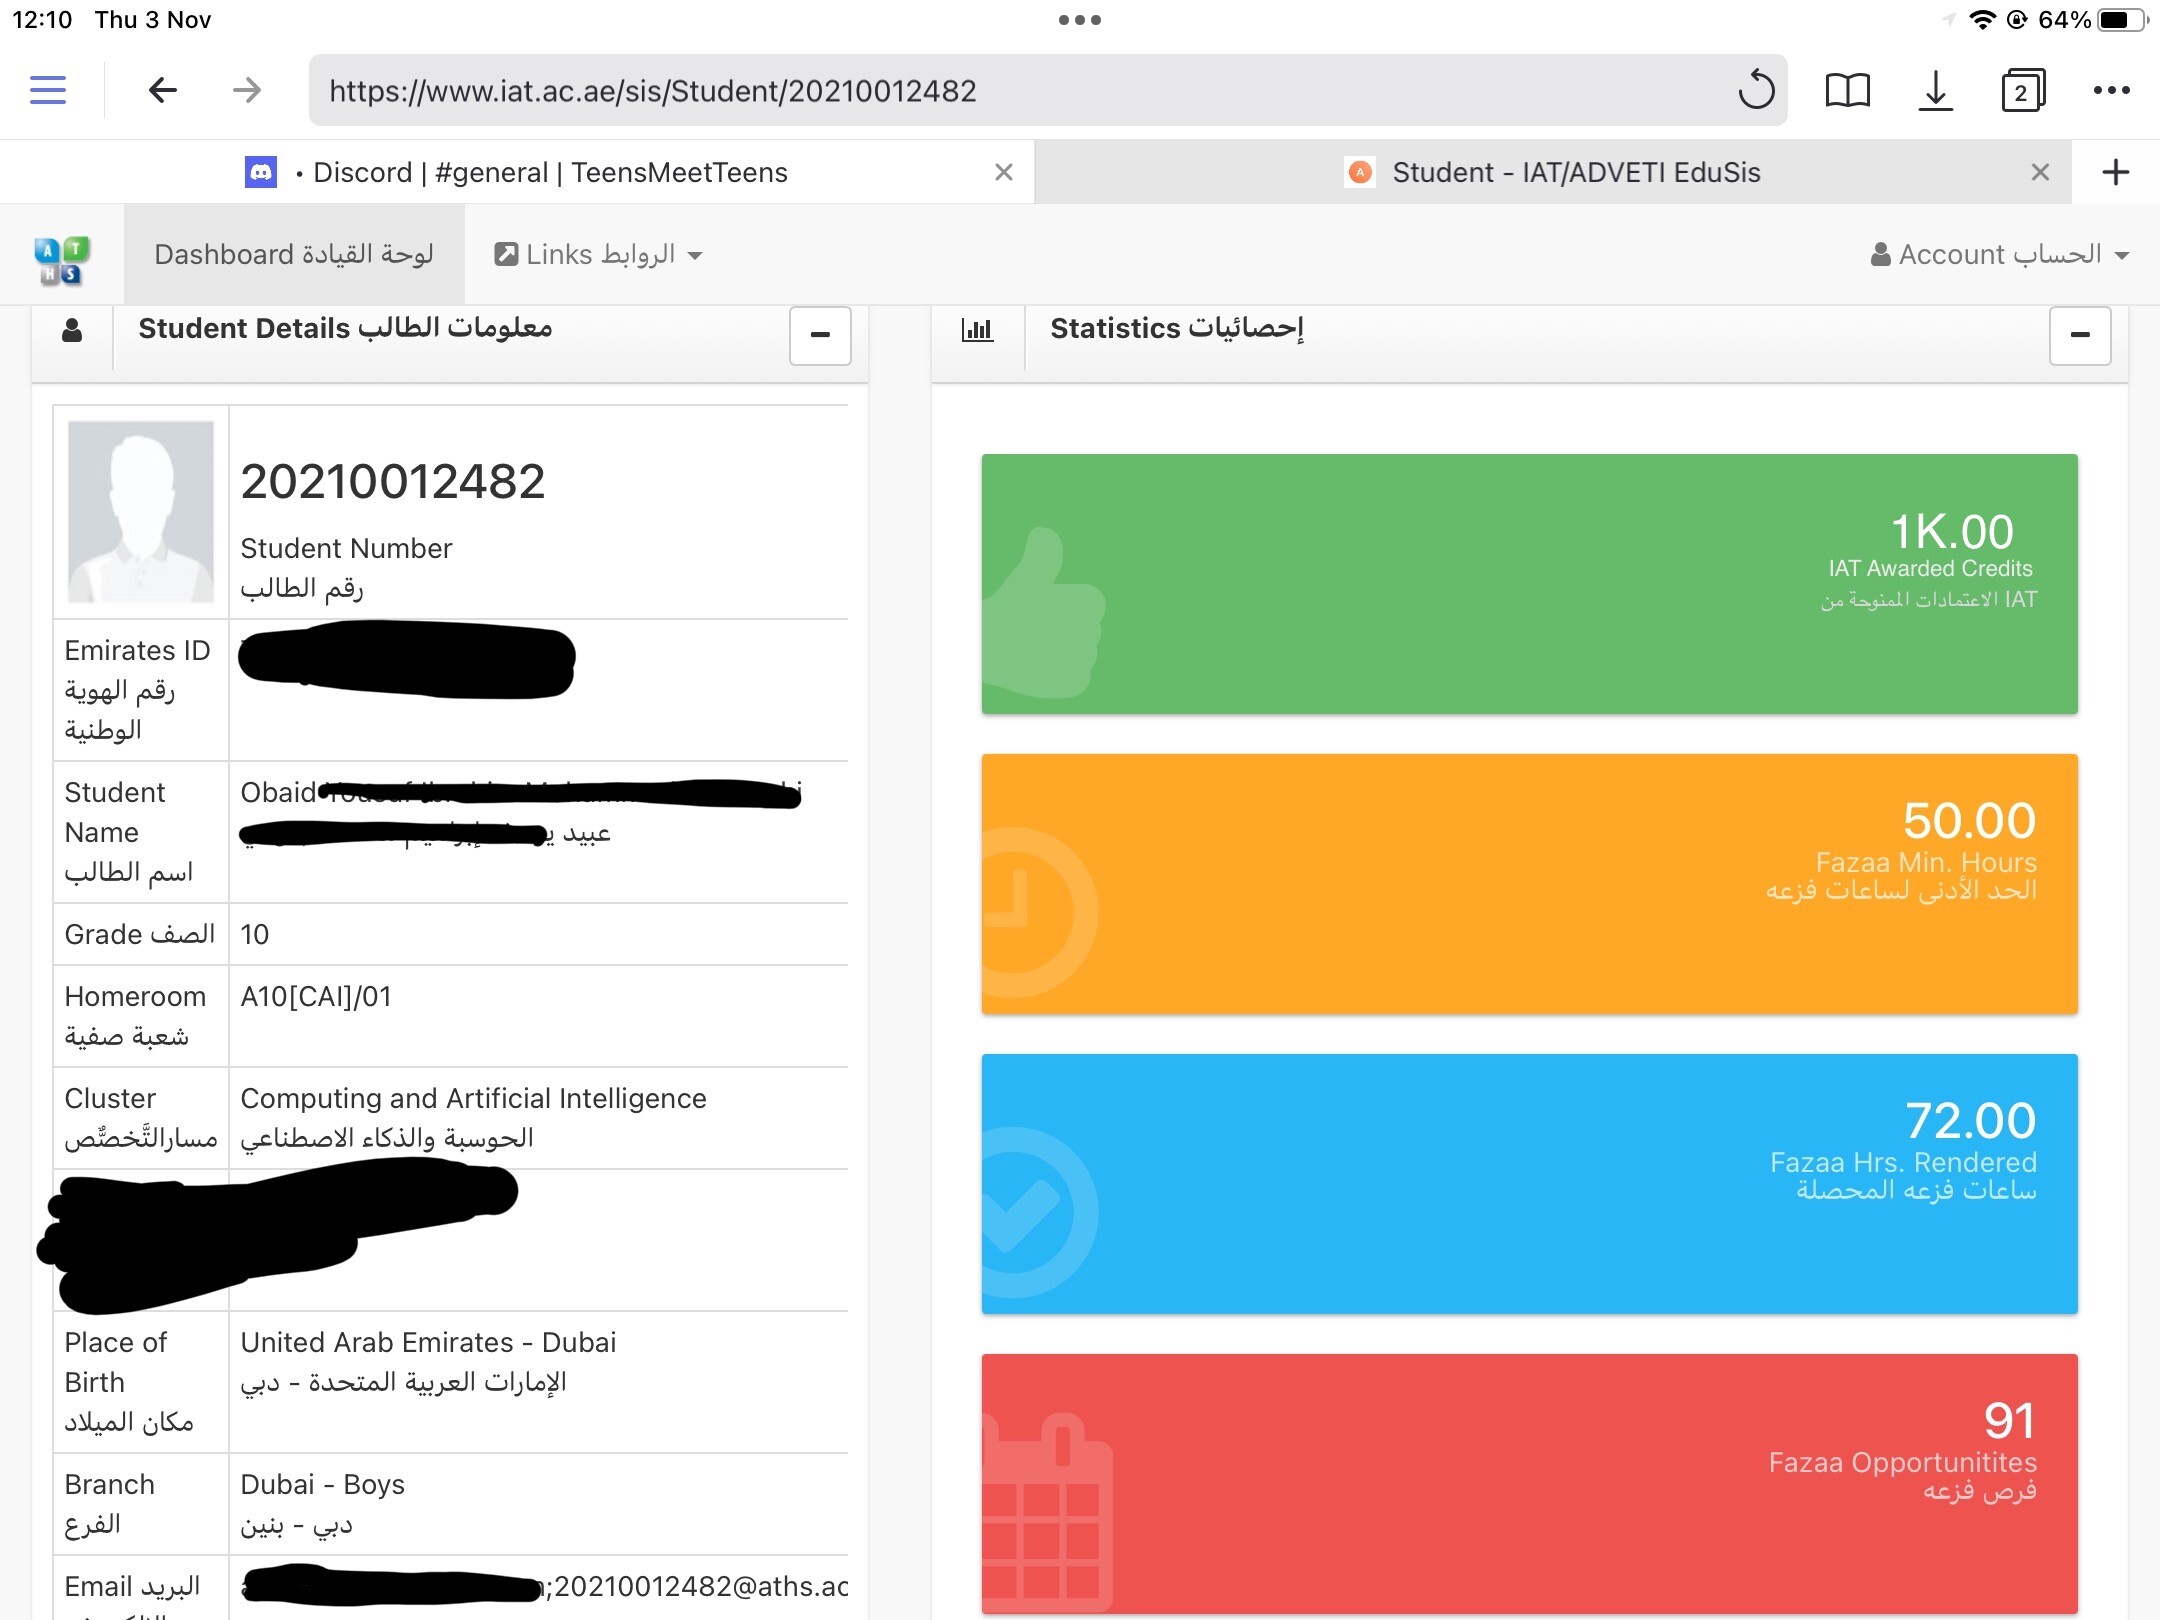
Task: Open the browser hamburger menu
Action: coord(48,90)
